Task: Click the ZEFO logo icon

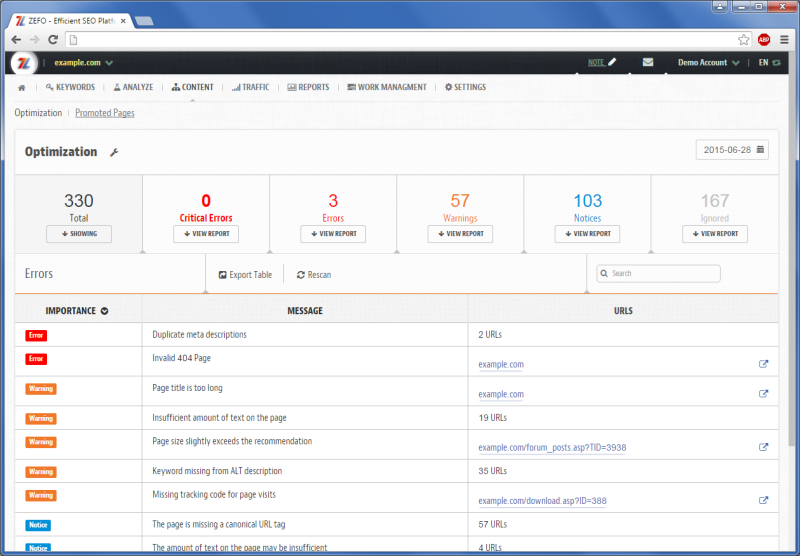Action: [24, 63]
